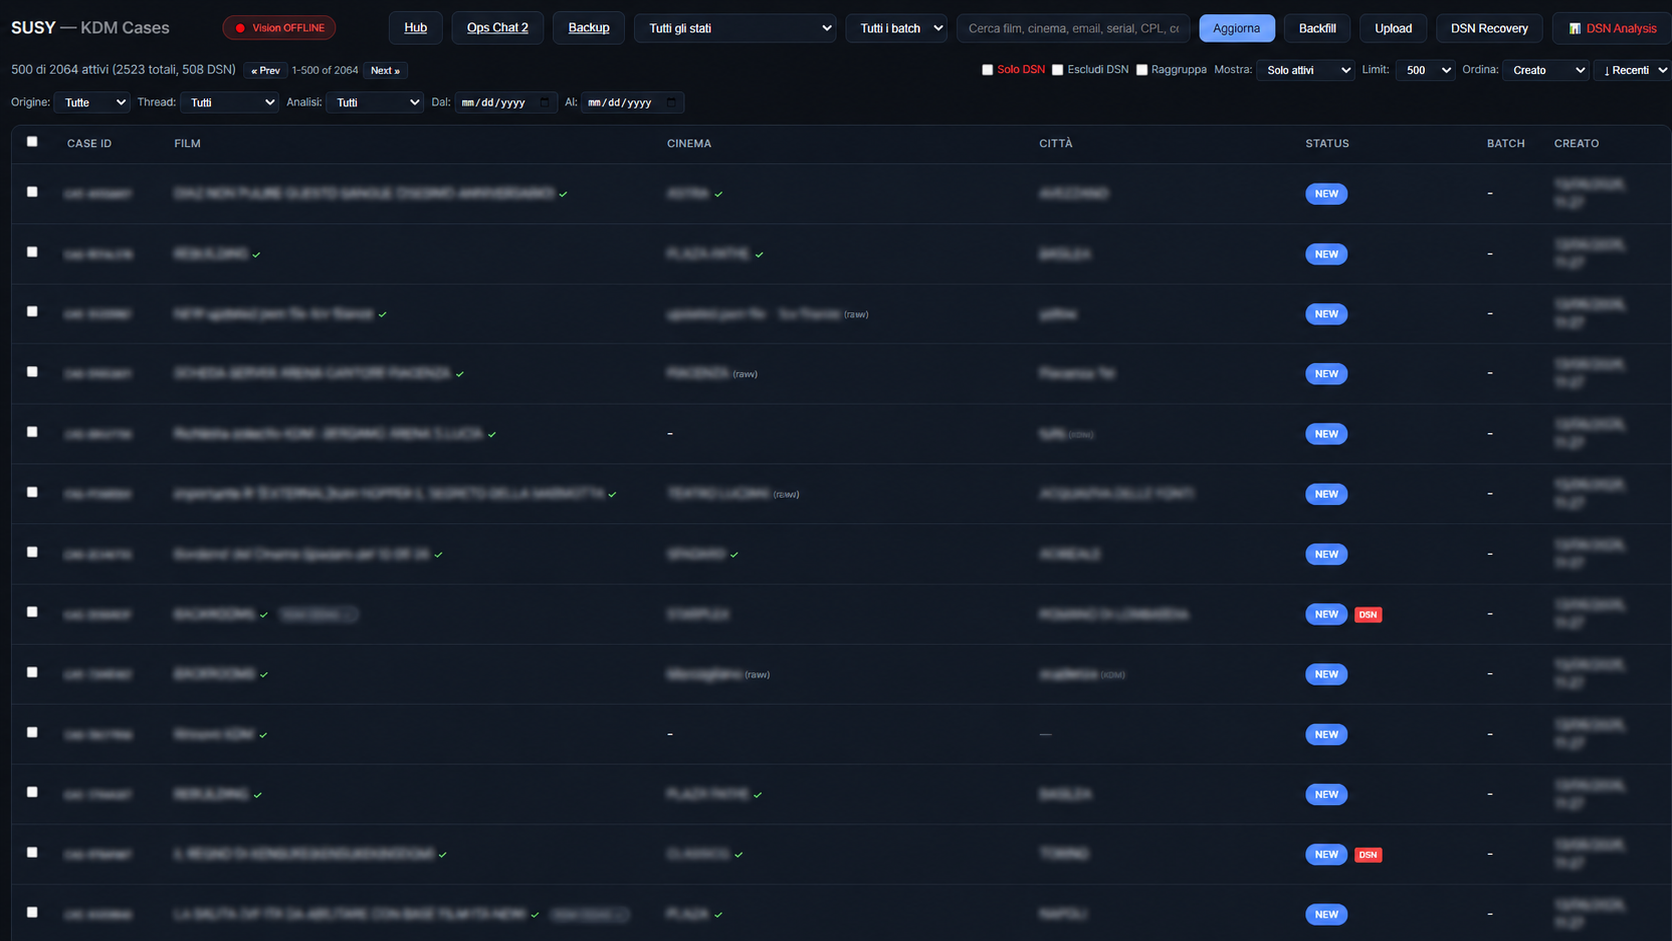Open the Tutti i batch dropdown
This screenshot has width=1672, height=941.
click(x=897, y=28)
